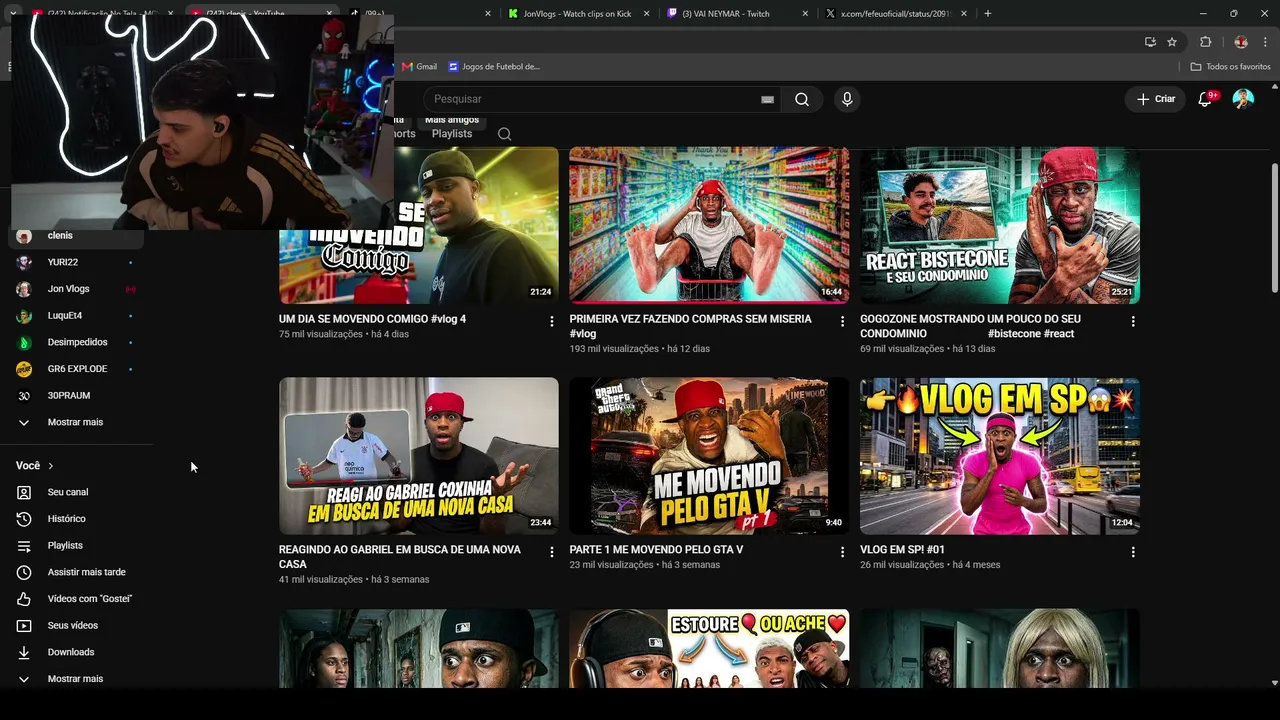
Task: Open title PRIMEIRA VEZ FAZENDO COMPRAS SEM MISERIA
Action: coord(690,326)
